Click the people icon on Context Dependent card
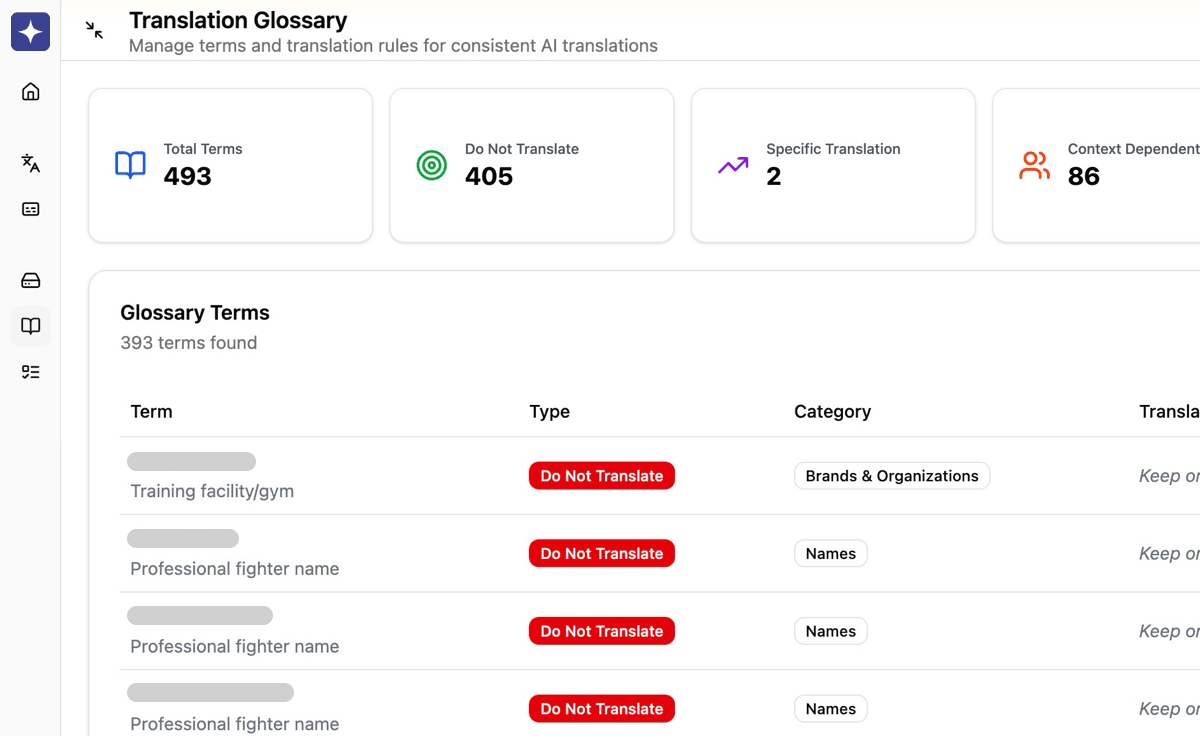The height and width of the screenshot is (736, 1200). pos(1034,166)
